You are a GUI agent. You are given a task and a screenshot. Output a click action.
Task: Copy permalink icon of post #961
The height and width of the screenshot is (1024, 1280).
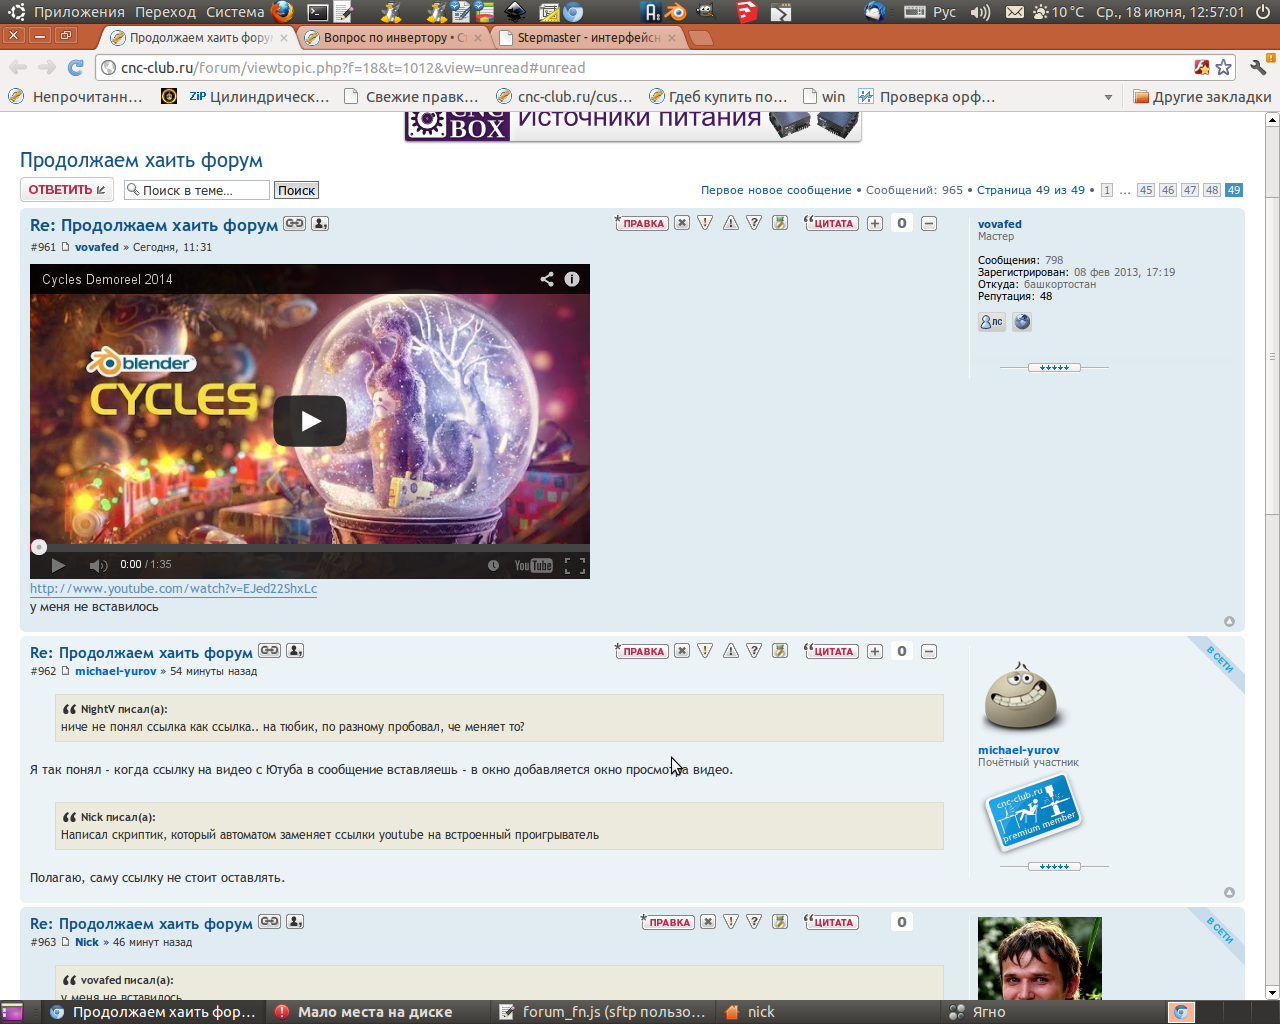[294, 223]
